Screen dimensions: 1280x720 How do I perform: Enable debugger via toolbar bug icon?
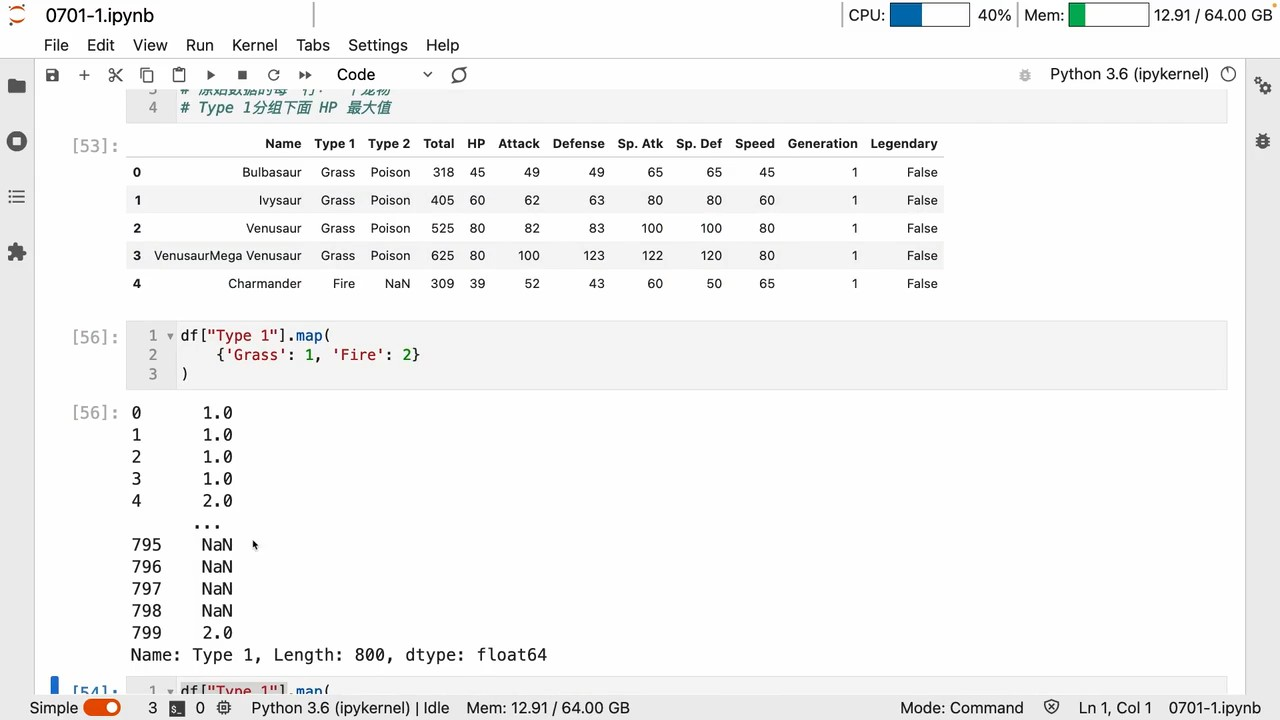(x=1024, y=75)
